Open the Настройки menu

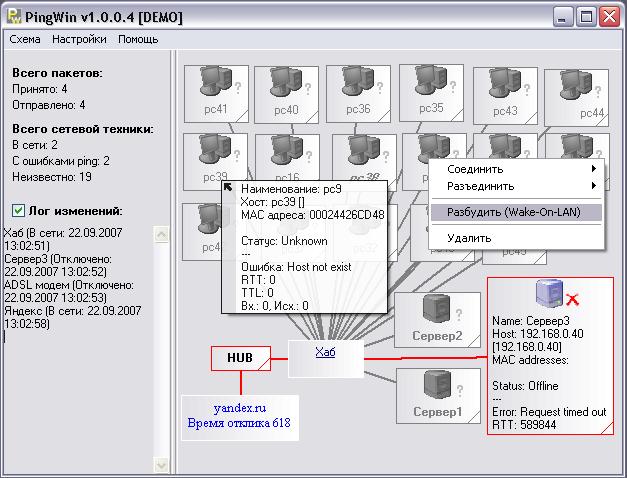(79, 39)
